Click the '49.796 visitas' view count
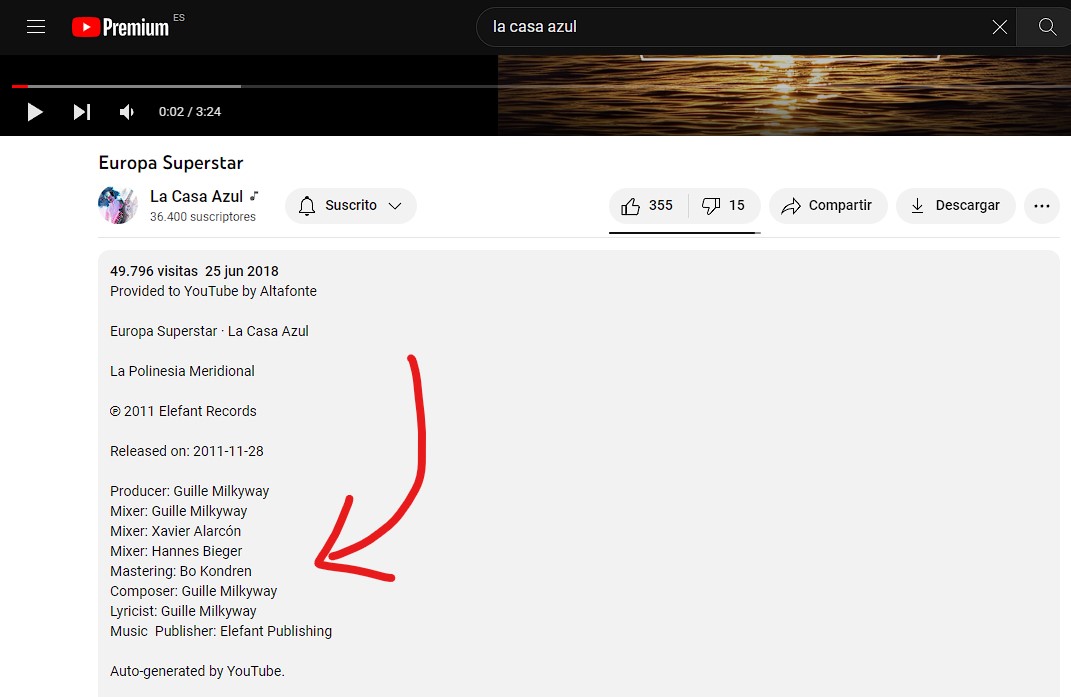The width and height of the screenshot is (1071, 697). click(x=154, y=271)
